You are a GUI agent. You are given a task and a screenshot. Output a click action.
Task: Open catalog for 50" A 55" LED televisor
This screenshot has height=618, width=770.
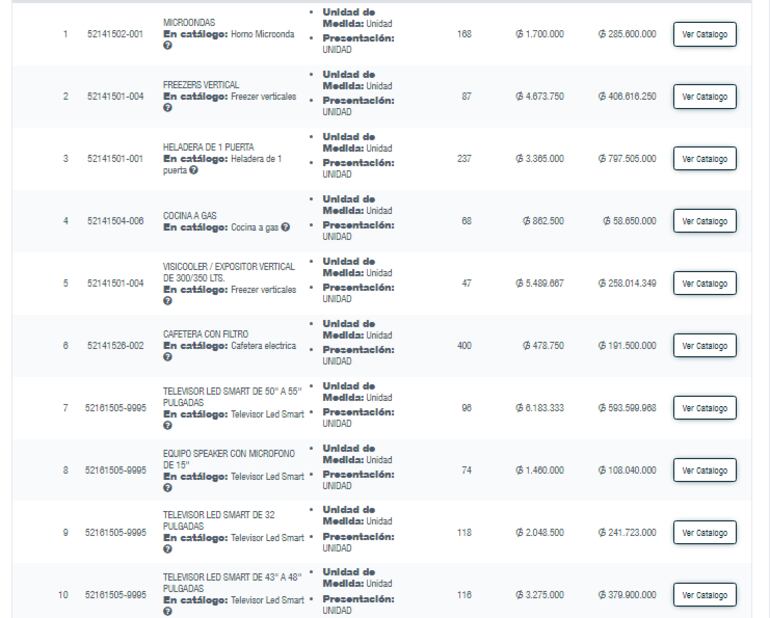(704, 408)
